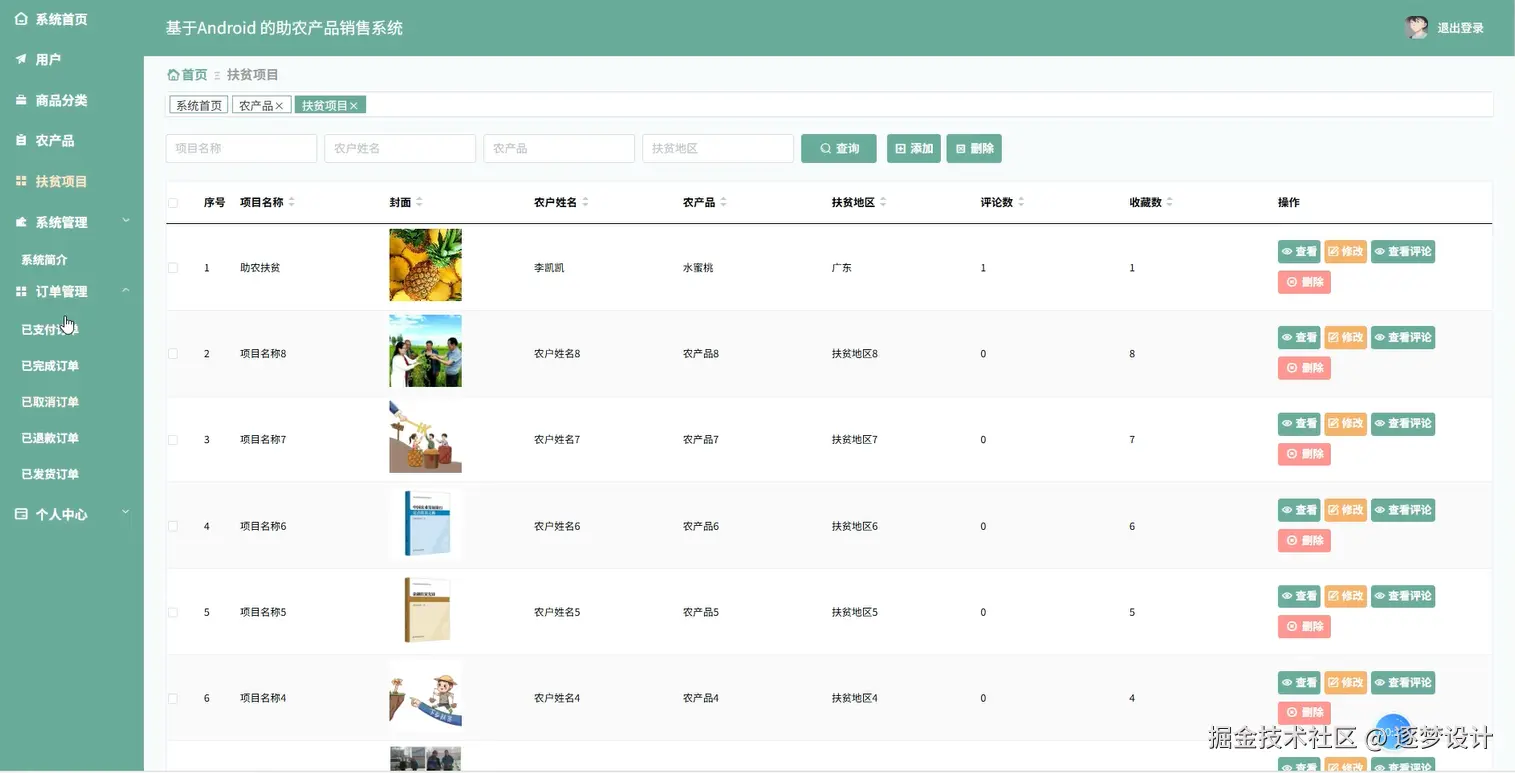Sort by the 项目名称 column arrows
The width and height of the screenshot is (1515, 773).
[x=292, y=202]
